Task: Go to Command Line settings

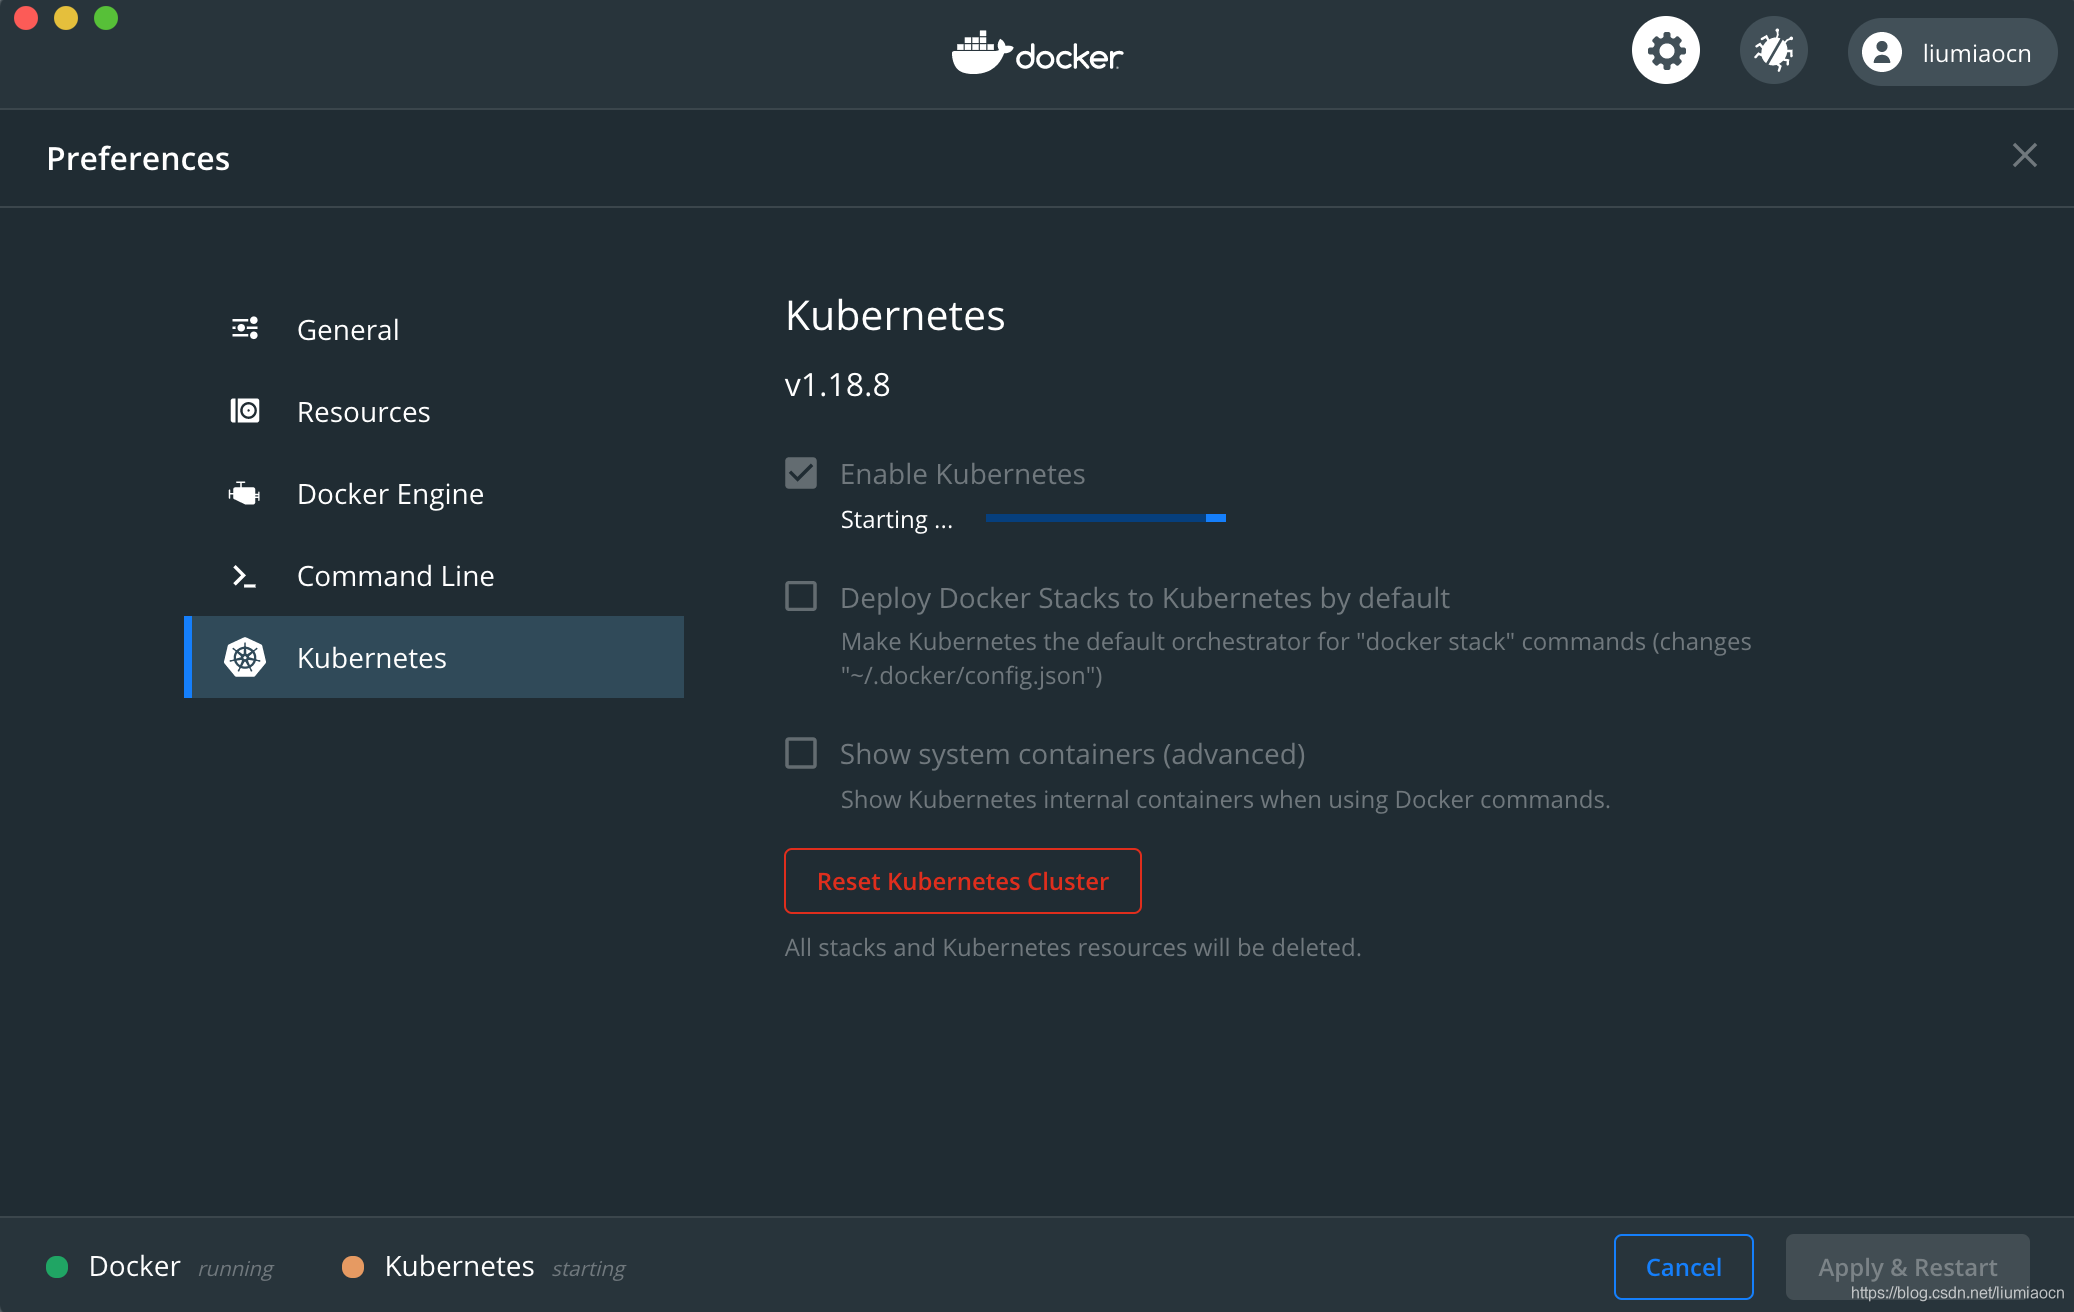Action: [x=434, y=575]
